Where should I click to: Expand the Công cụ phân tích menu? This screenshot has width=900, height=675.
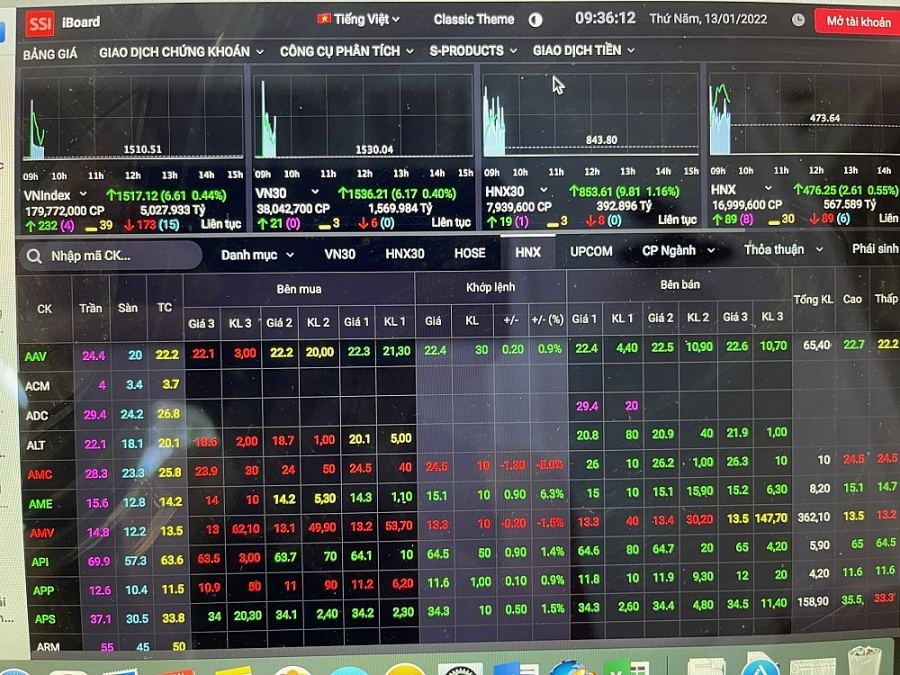pos(346,51)
